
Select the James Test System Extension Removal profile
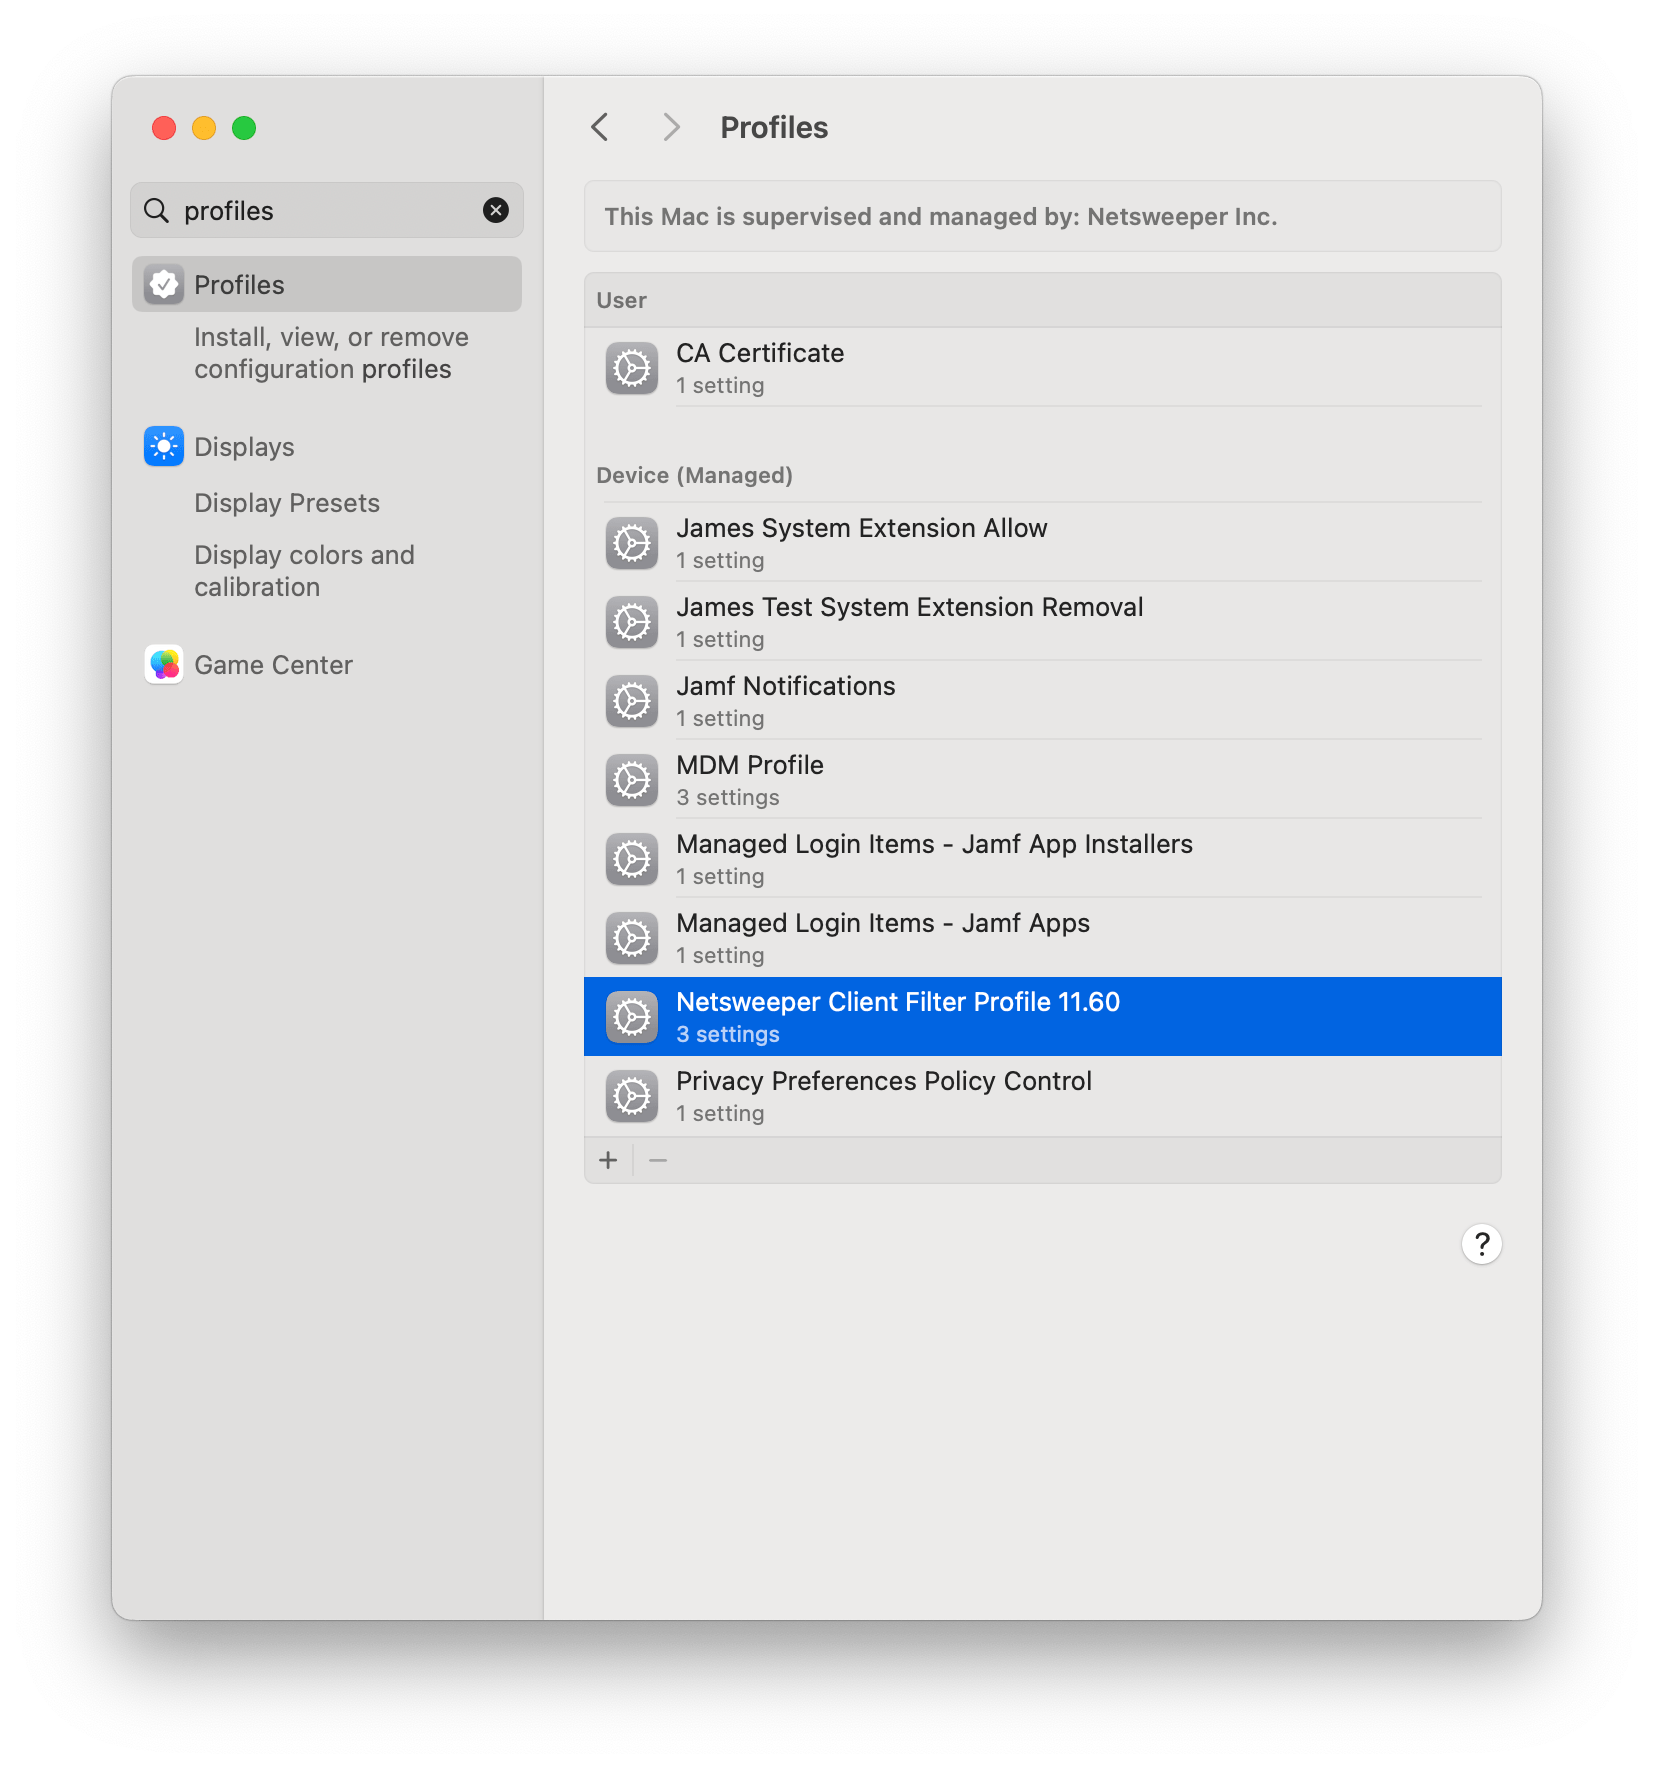pyautogui.click(x=910, y=620)
